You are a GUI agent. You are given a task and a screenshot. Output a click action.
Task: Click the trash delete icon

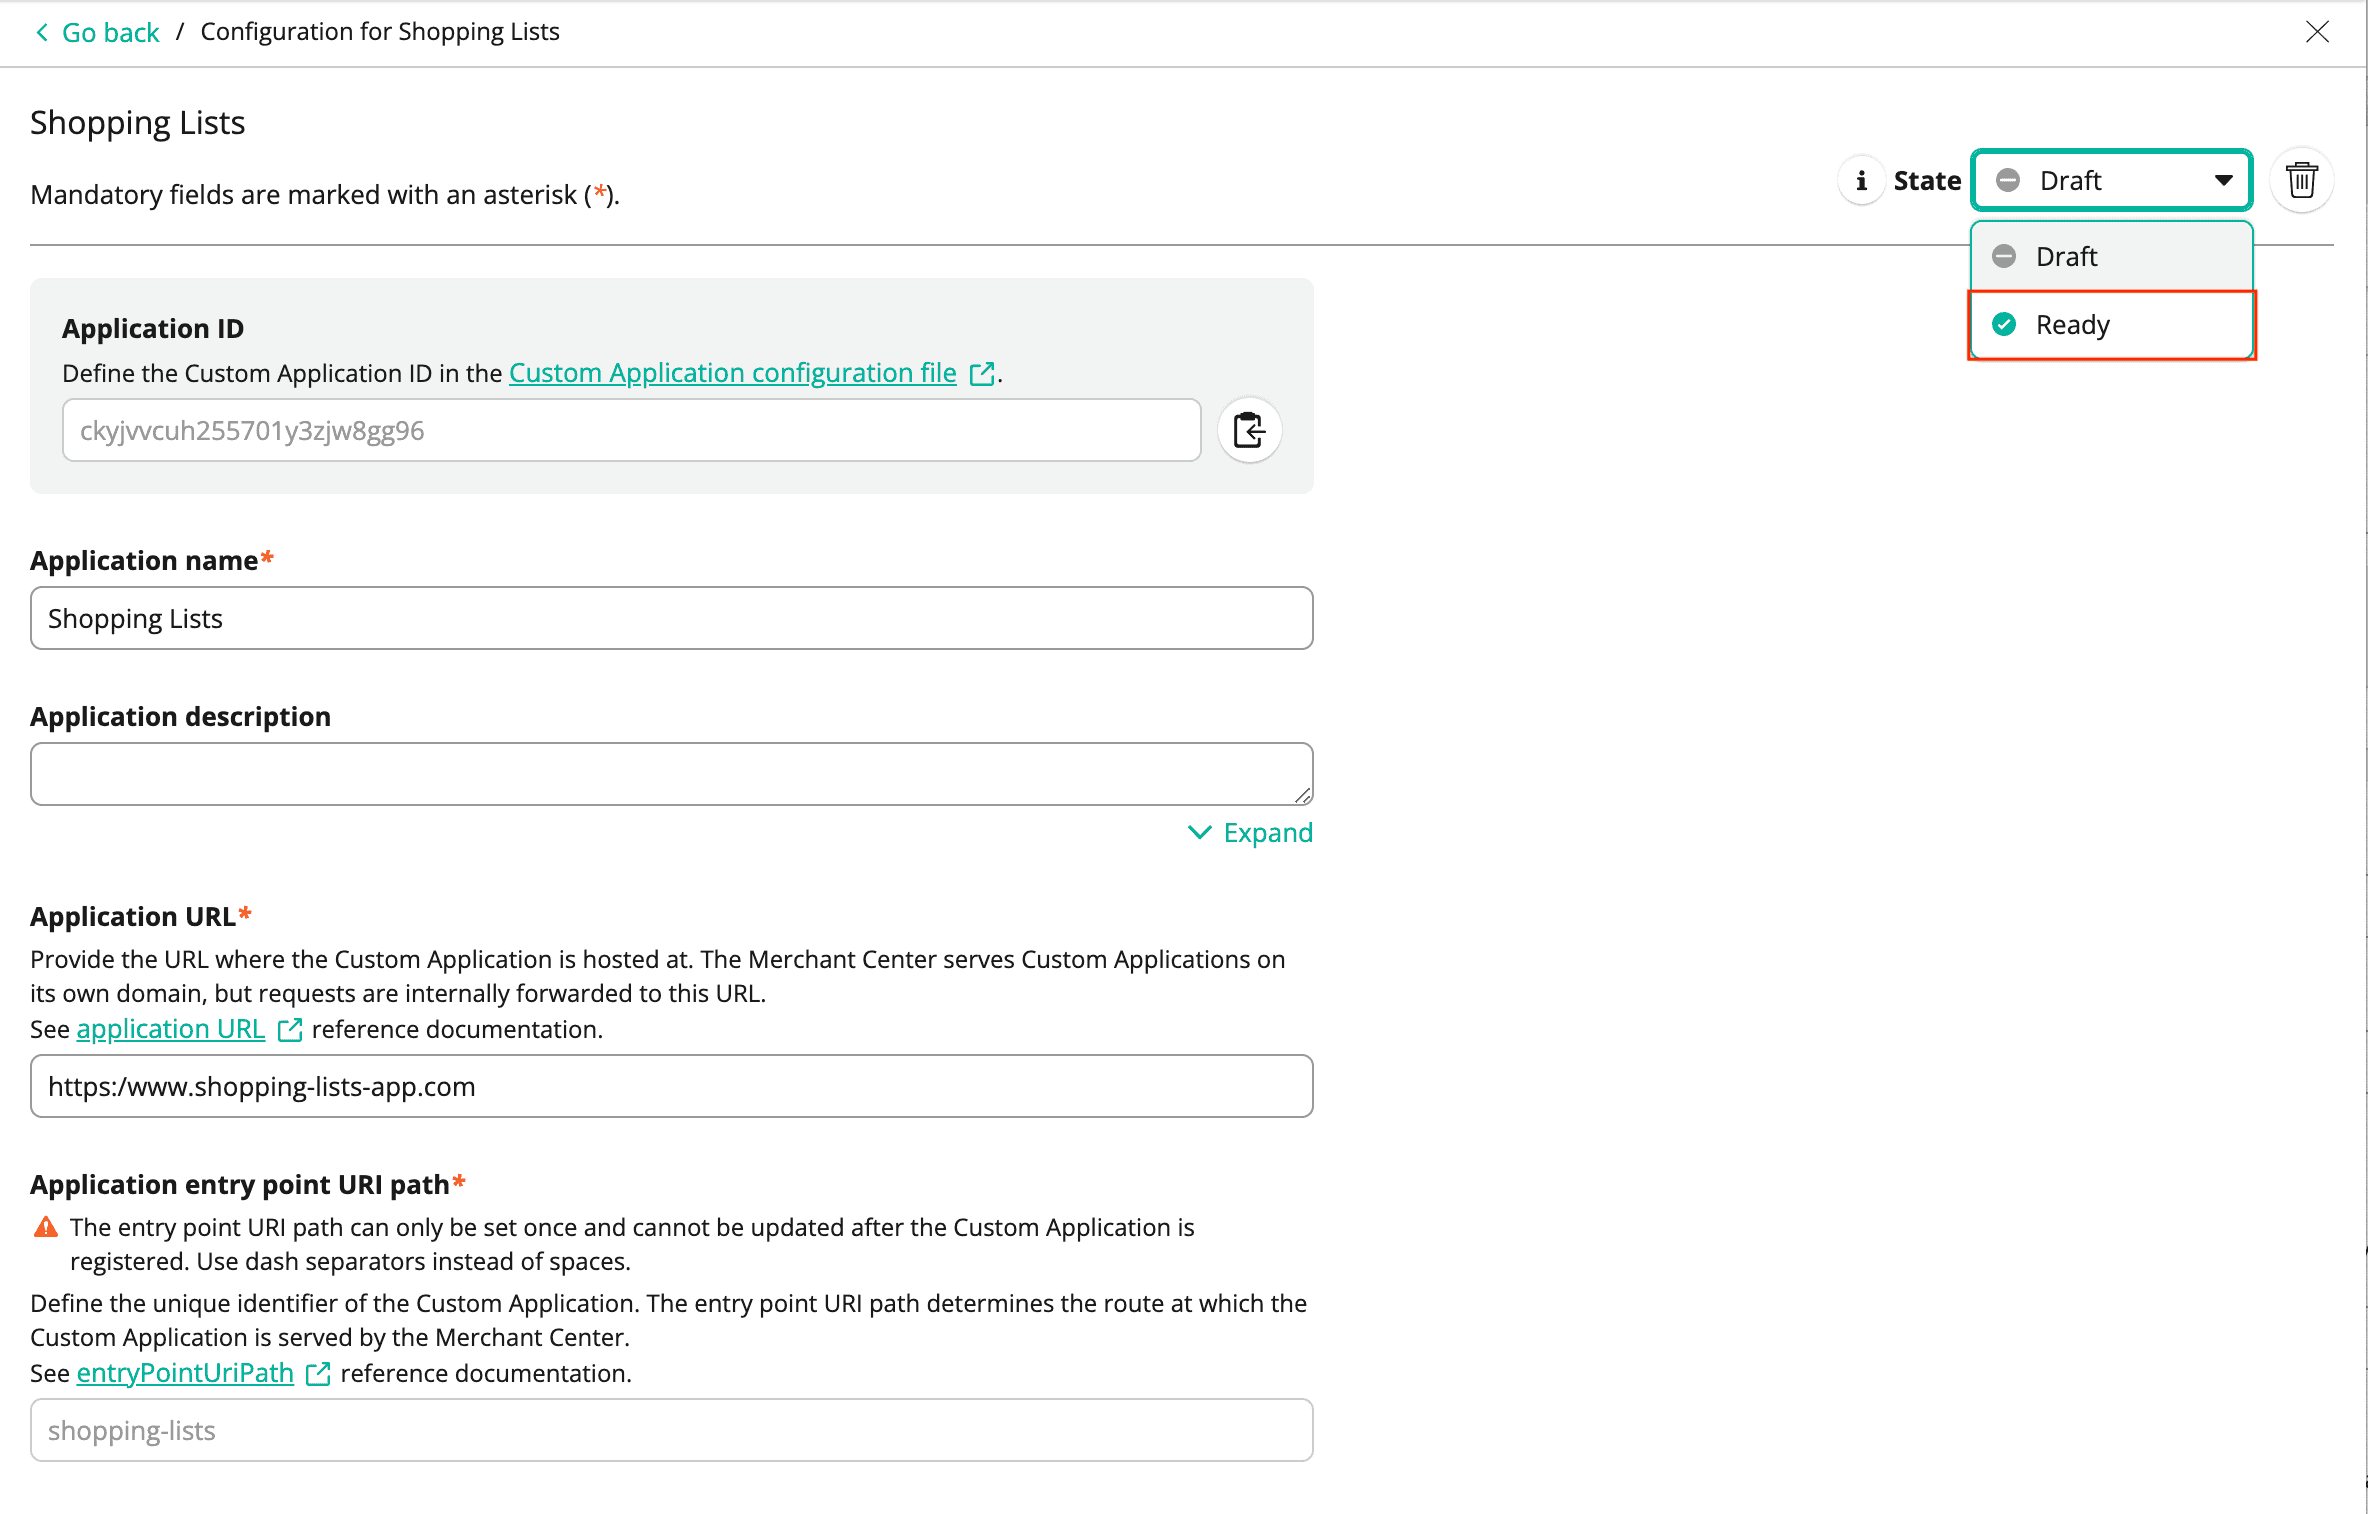2301,180
